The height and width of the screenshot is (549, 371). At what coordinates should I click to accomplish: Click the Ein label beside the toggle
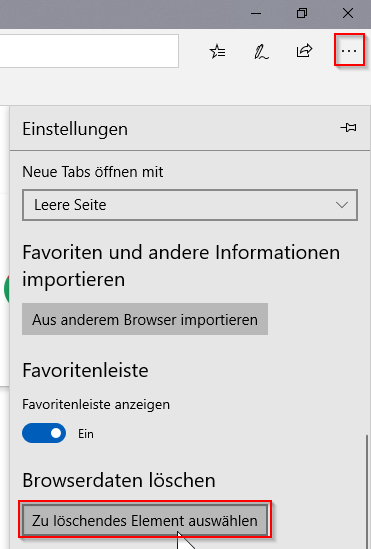pos(86,434)
